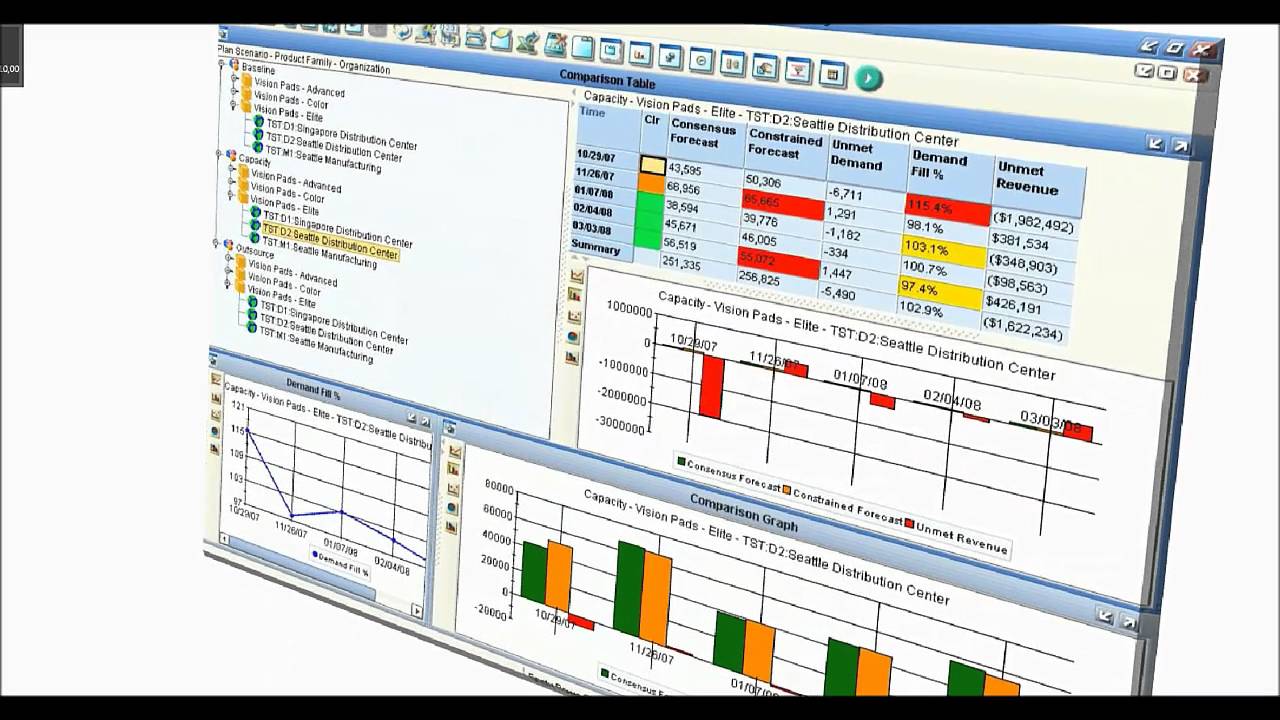The width and height of the screenshot is (1280, 720).
Task: Expand Vision Pads - Color under Baseline
Action: (x=233, y=92)
